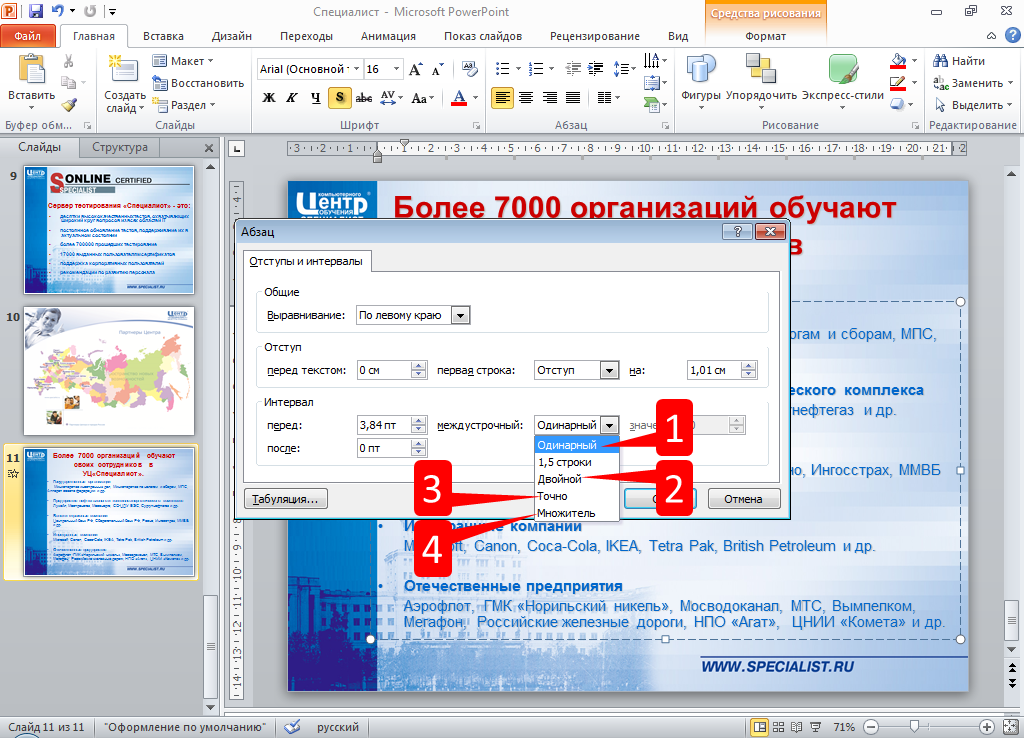
Task: Open the Выравнивание alignment dropdown
Action: [x=460, y=315]
